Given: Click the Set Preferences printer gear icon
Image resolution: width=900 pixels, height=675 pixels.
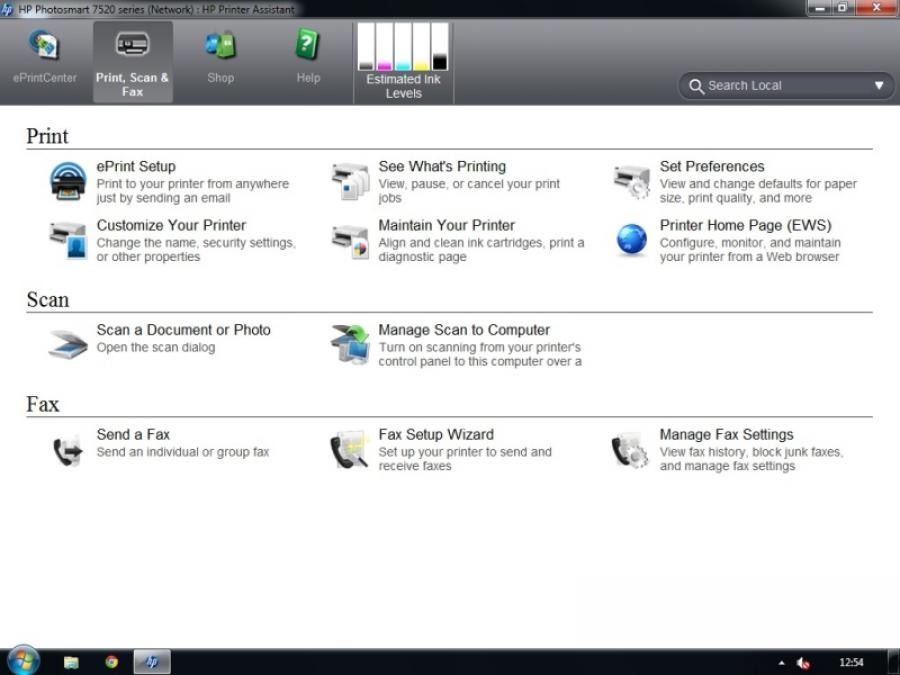Looking at the screenshot, I should click(x=631, y=182).
